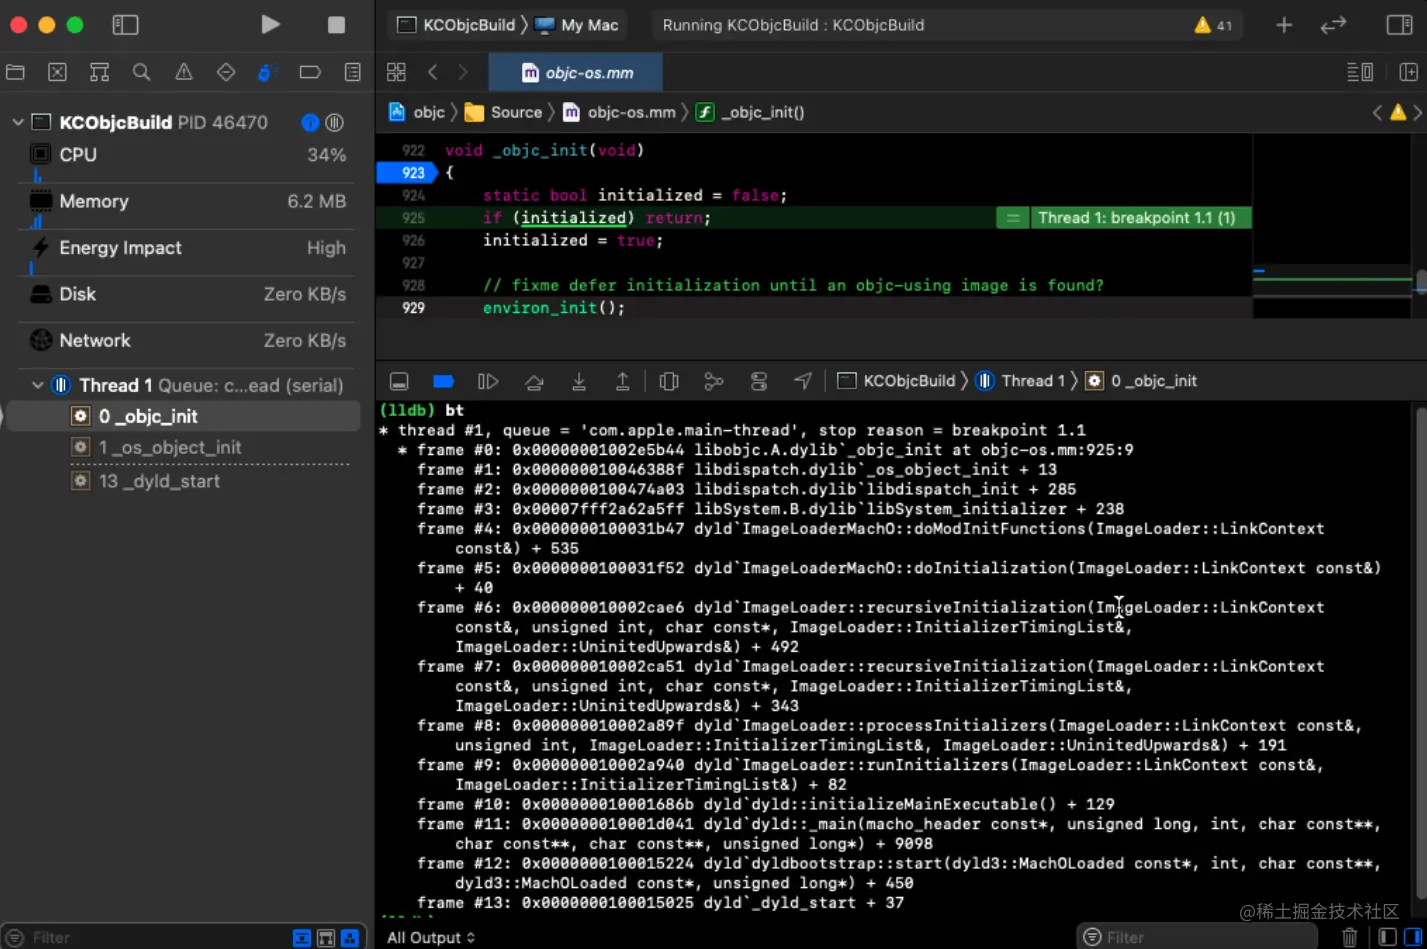Image resolution: width=1427 pixels, height=949 pixels.
Task: Hide the debug area
Action: pos(399,381)
